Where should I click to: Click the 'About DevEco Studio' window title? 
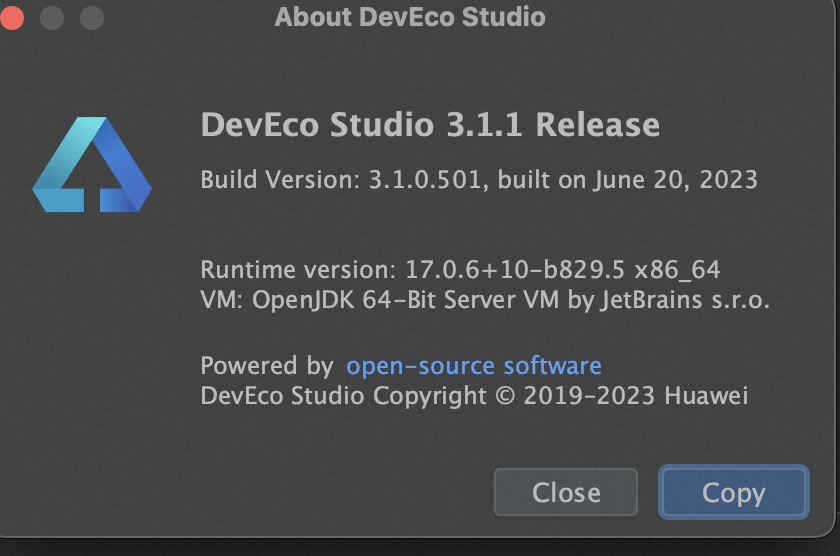[x=410, y=17]
